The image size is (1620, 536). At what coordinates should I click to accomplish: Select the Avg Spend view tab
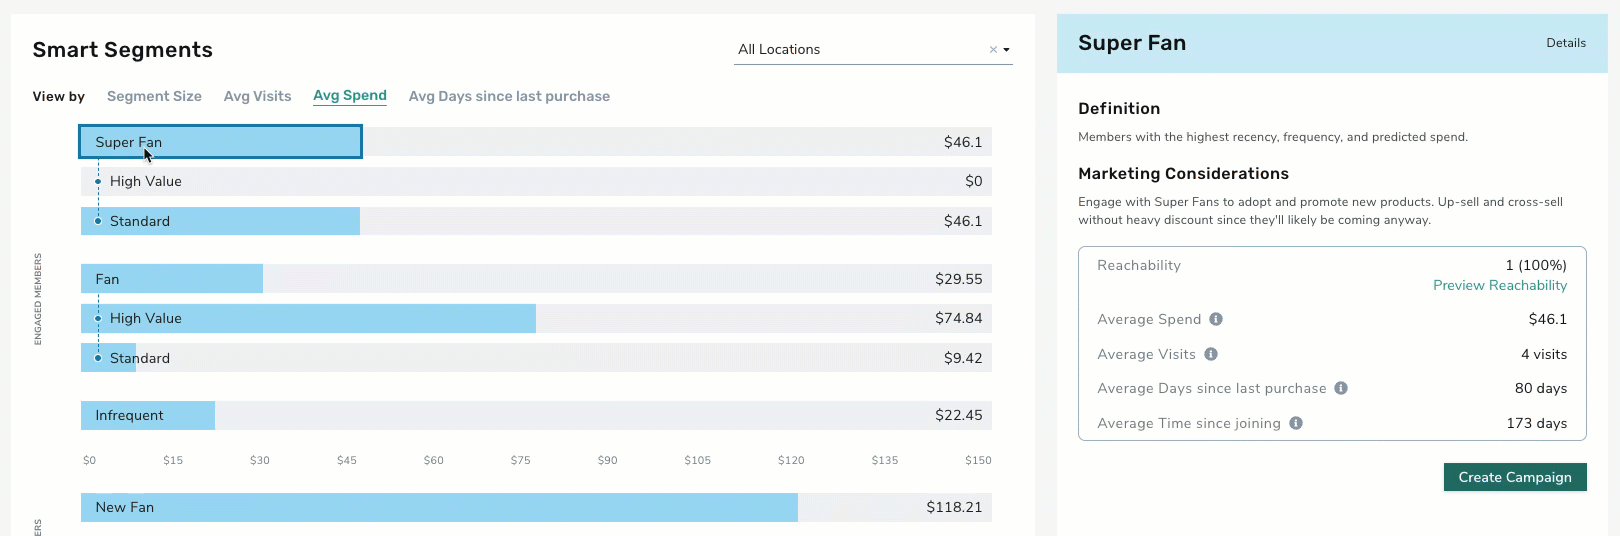tap(350, 96)
